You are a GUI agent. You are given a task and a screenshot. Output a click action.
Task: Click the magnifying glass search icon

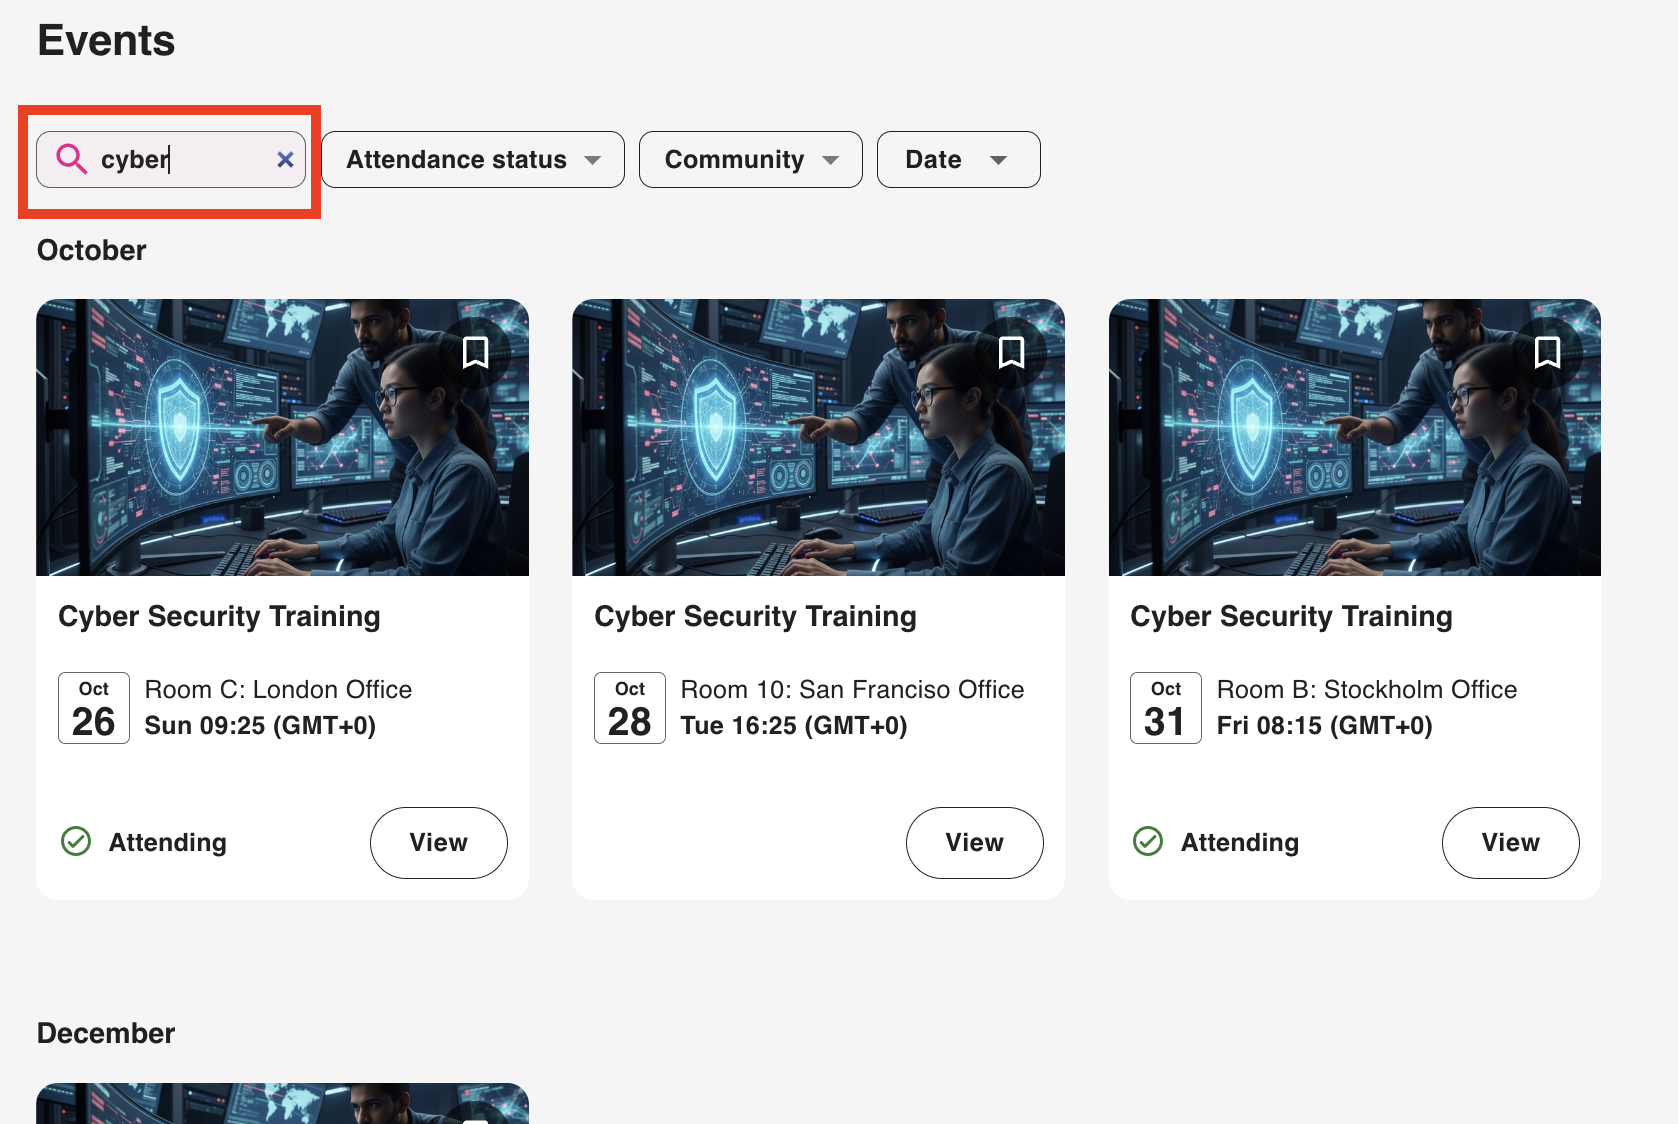point(71,159)
